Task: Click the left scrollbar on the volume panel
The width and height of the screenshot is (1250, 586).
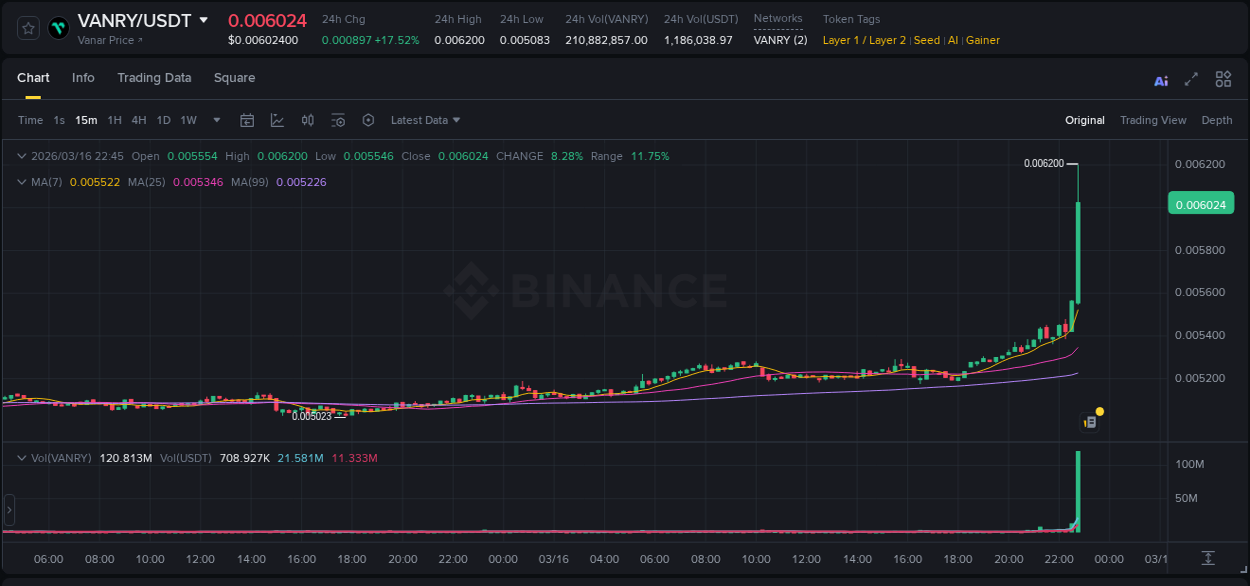Action: pos(8,510)
